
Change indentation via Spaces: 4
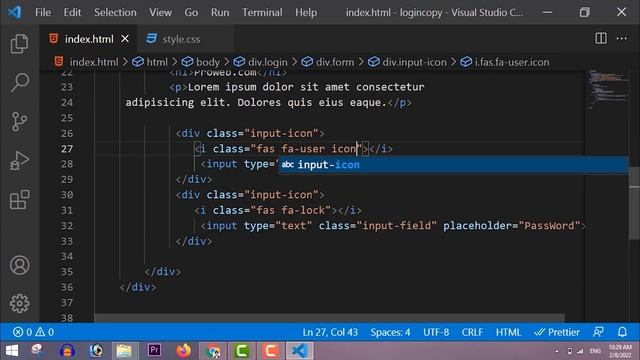pos(390,332)
